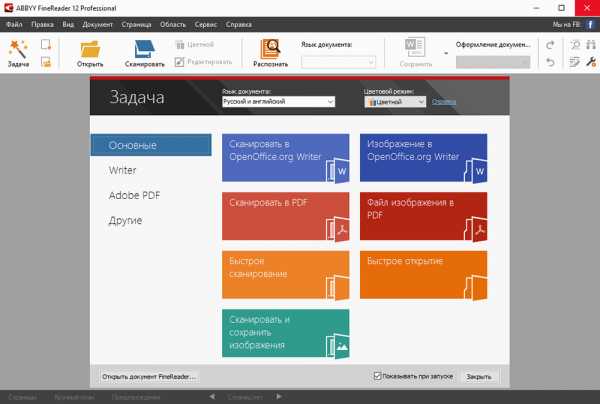
Task: Go to previous page with the left arrow
Action: pos(212,397)
